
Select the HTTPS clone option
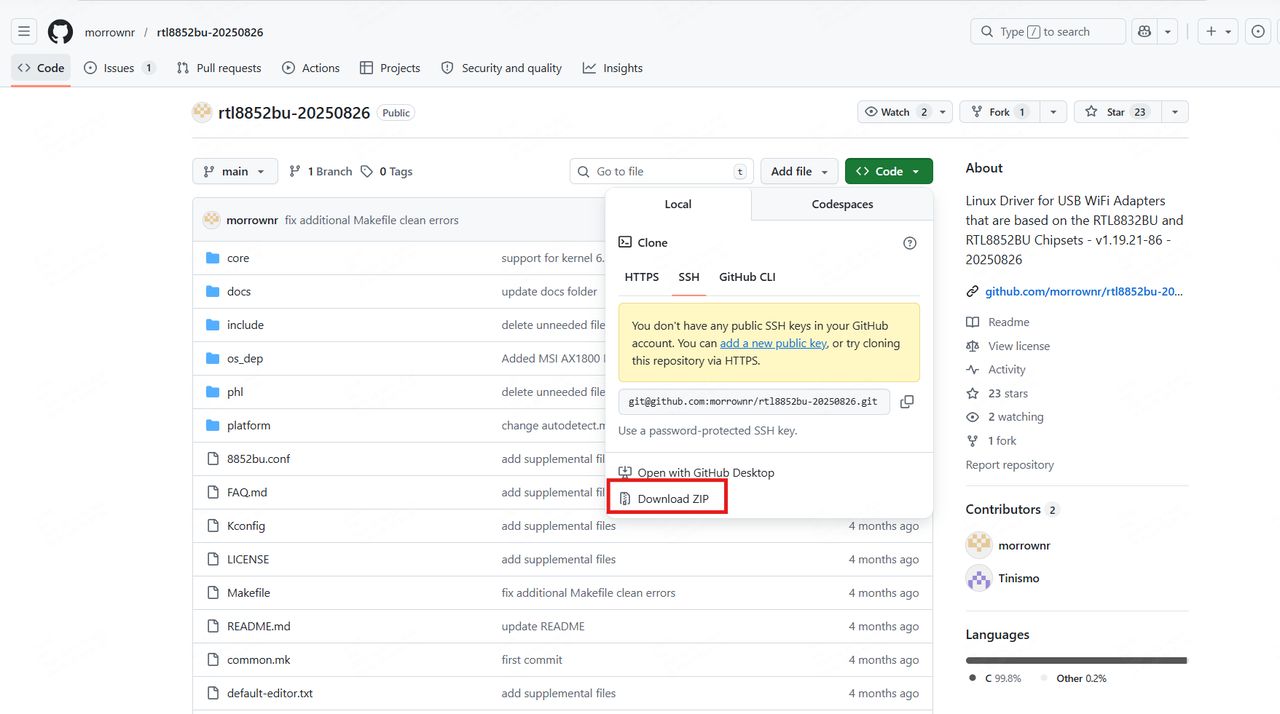pyautogui.click(x=642, y=277)
